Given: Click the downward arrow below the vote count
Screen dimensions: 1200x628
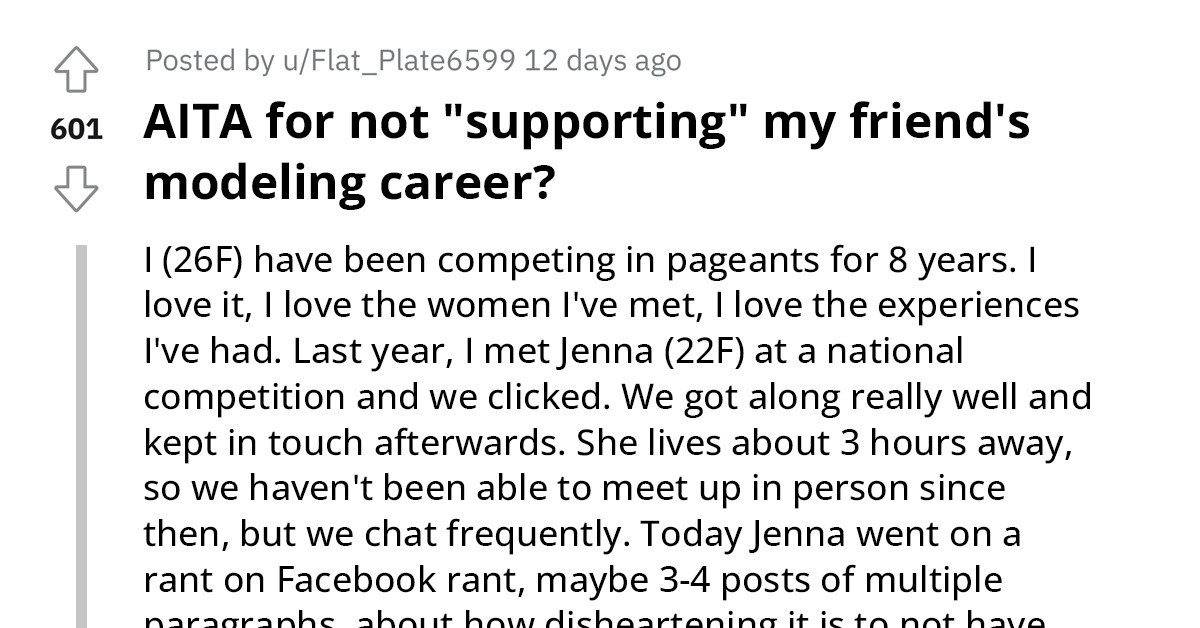Looking at the screenshot, I should [x=75, y=190].
